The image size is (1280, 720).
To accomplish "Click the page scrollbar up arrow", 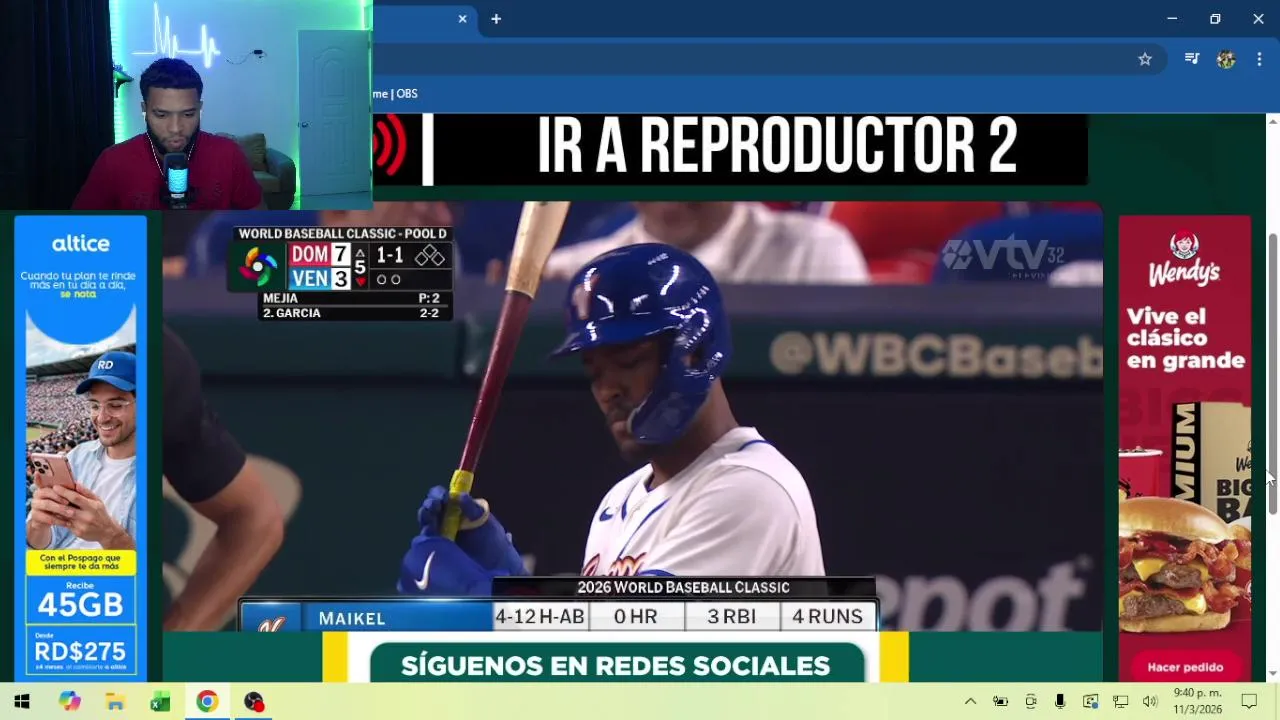I will click(x=1273, y=121).
